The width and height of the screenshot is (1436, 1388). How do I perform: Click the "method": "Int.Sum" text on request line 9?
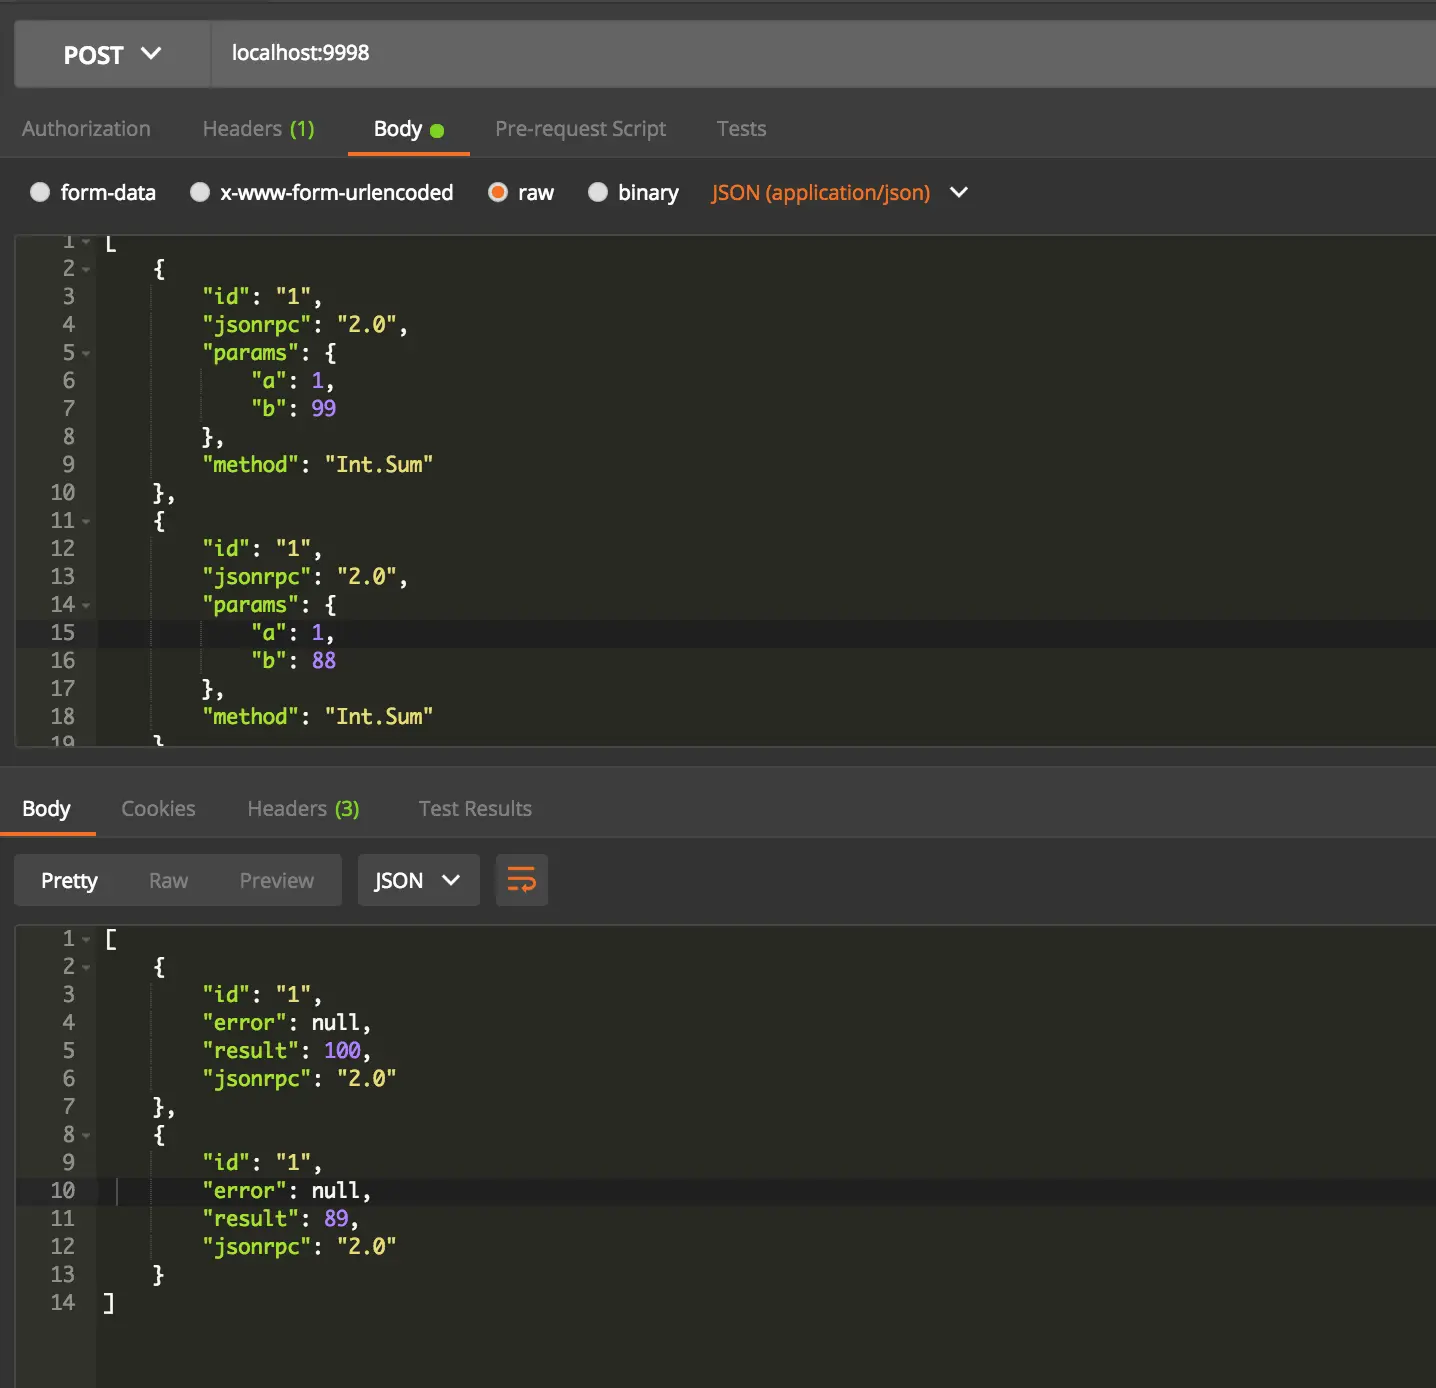318,464
